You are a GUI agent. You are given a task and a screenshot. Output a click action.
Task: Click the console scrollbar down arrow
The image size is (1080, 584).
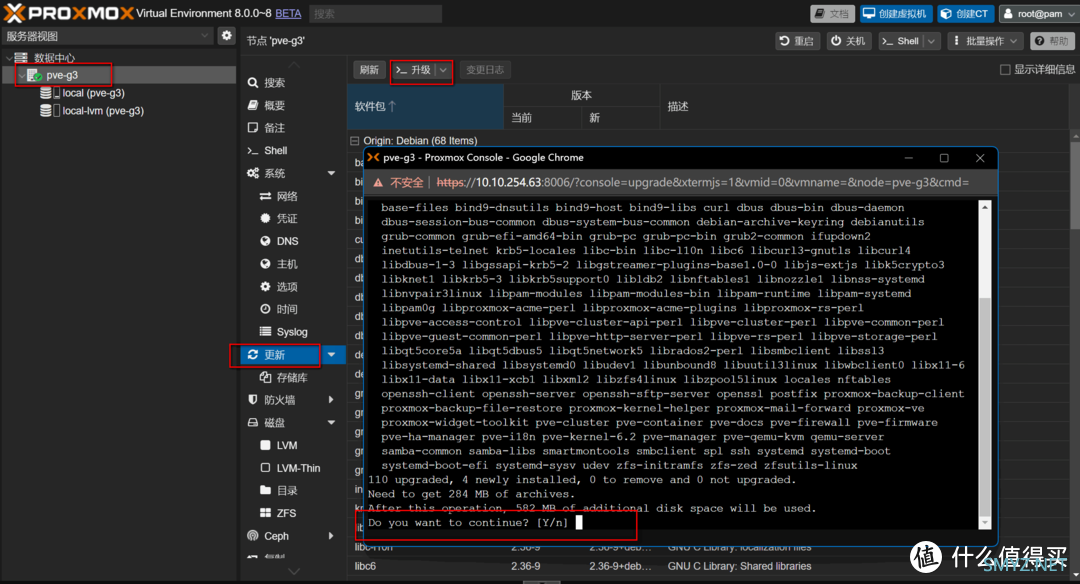[x=985, y=523]
